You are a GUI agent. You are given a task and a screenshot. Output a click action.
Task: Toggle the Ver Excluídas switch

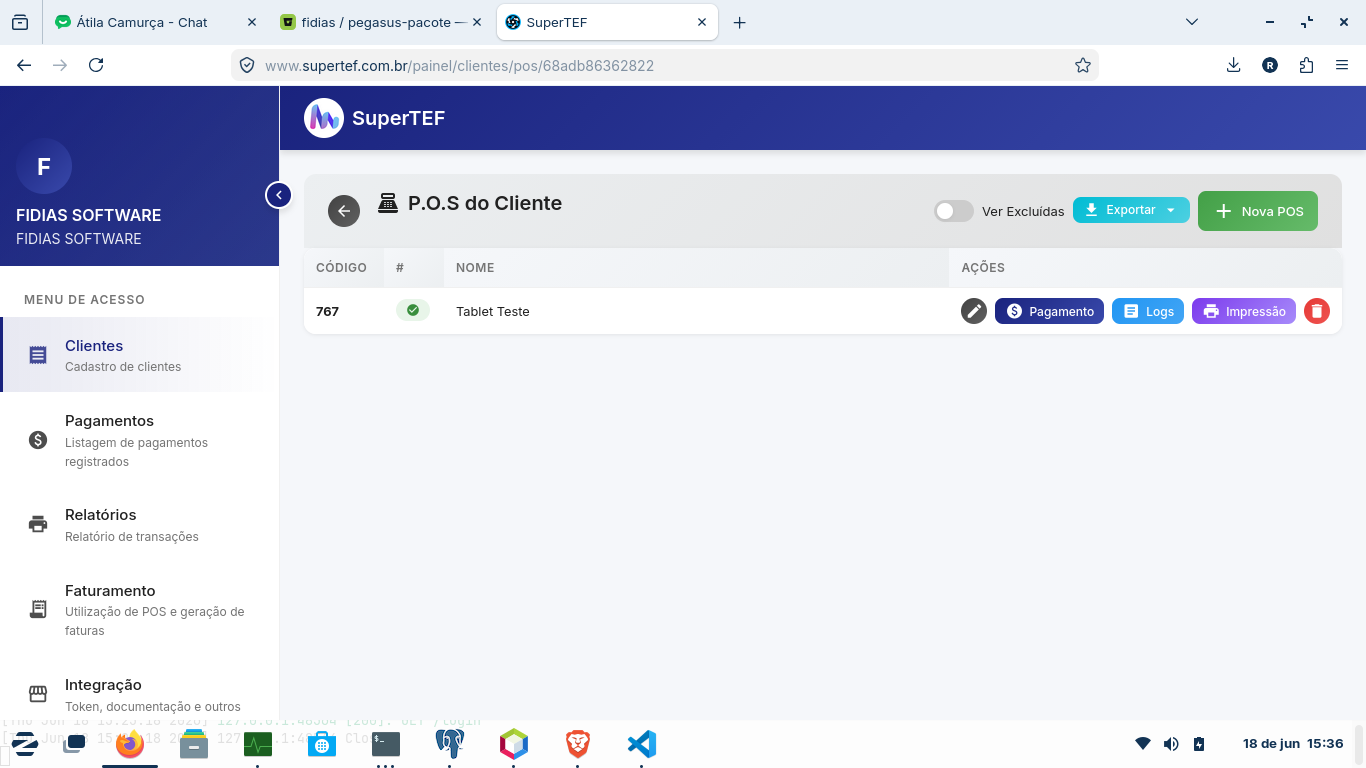coord(954,211)
